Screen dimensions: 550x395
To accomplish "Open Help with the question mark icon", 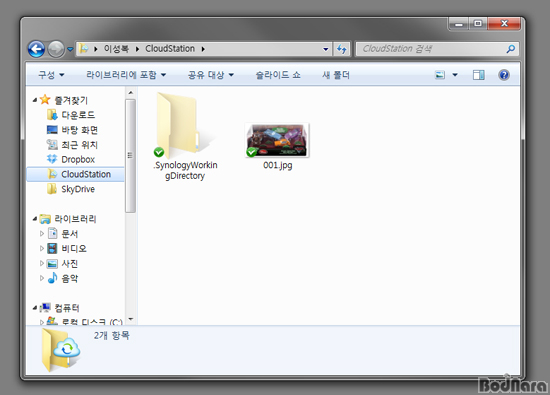I will [x=504, y=75].
